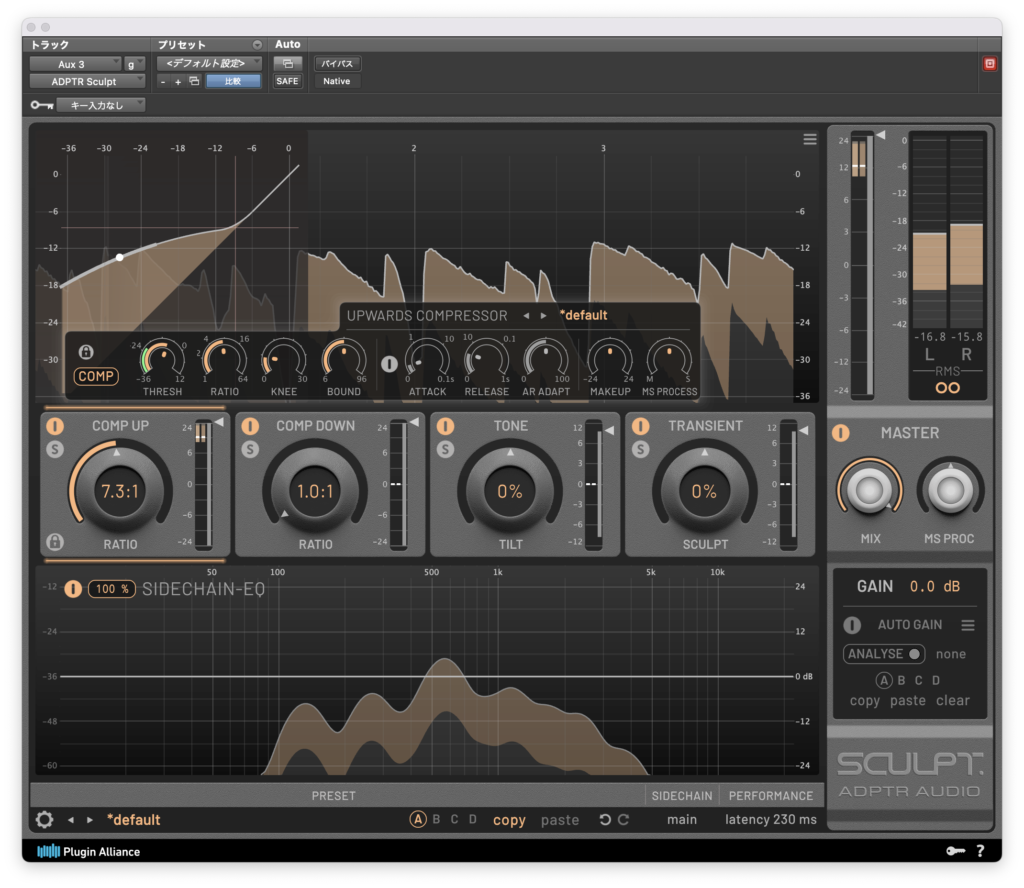This screenshot has height=888, width=1024.
Task: Solo the TONE module
Action: pos(445,449)
